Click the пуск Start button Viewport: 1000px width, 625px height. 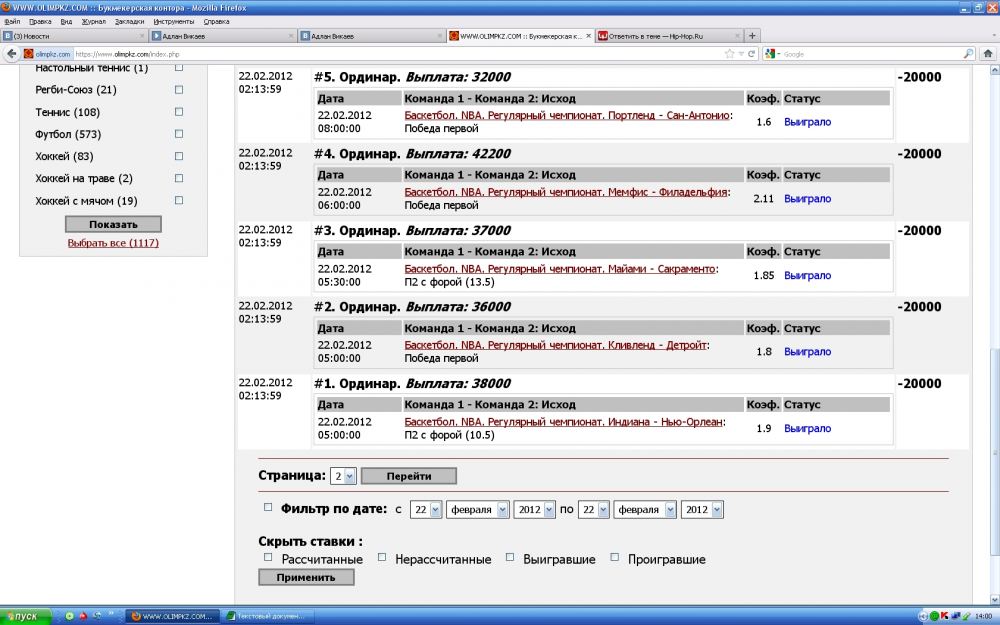click(x=26, y=616)
